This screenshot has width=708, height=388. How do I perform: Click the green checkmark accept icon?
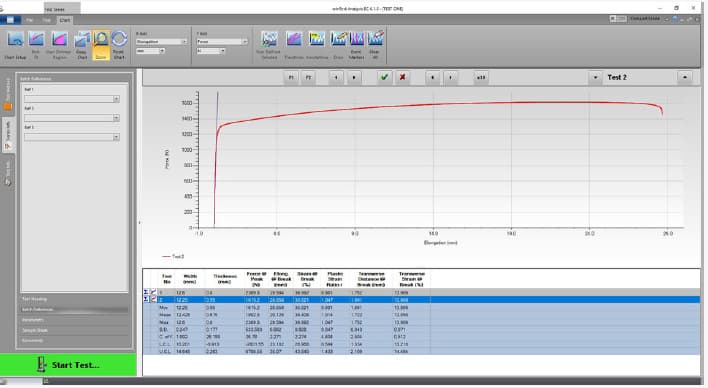(x=384, y=77)
